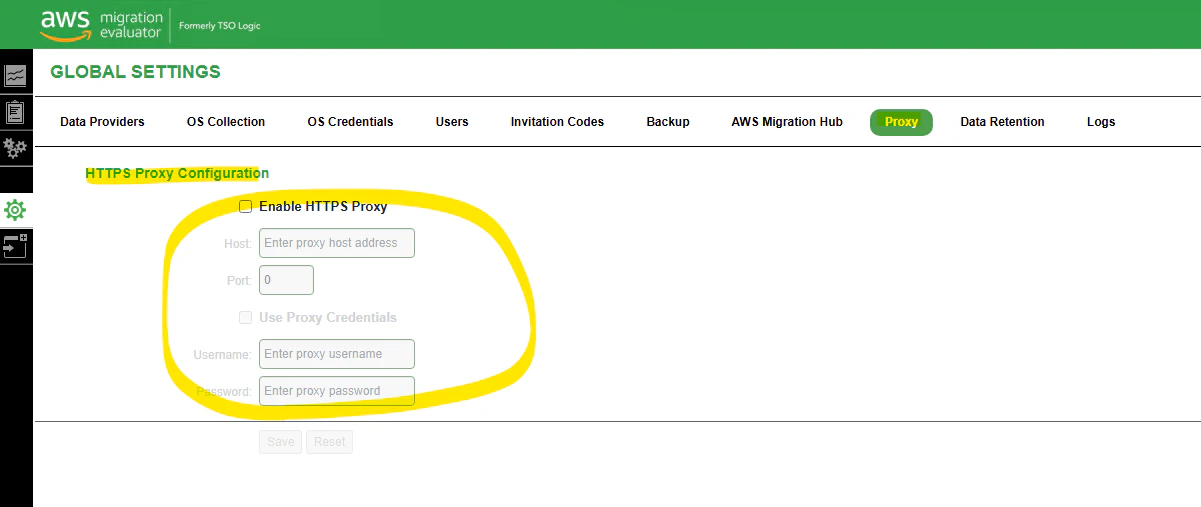This screenshot has width=1201, height=507.
Task: Focus the proxy Username field
Action: (x=336, y=354)
